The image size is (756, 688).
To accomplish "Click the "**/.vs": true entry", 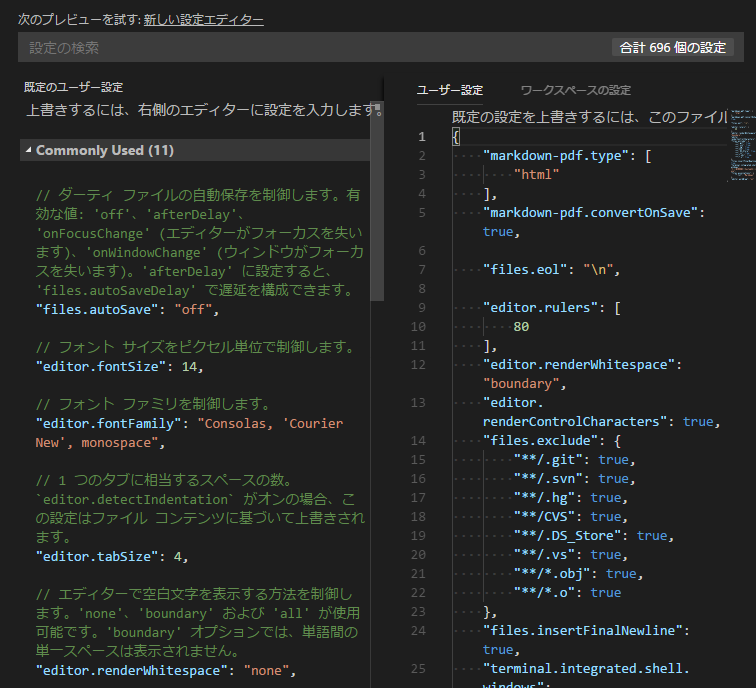I will point(570,554).
